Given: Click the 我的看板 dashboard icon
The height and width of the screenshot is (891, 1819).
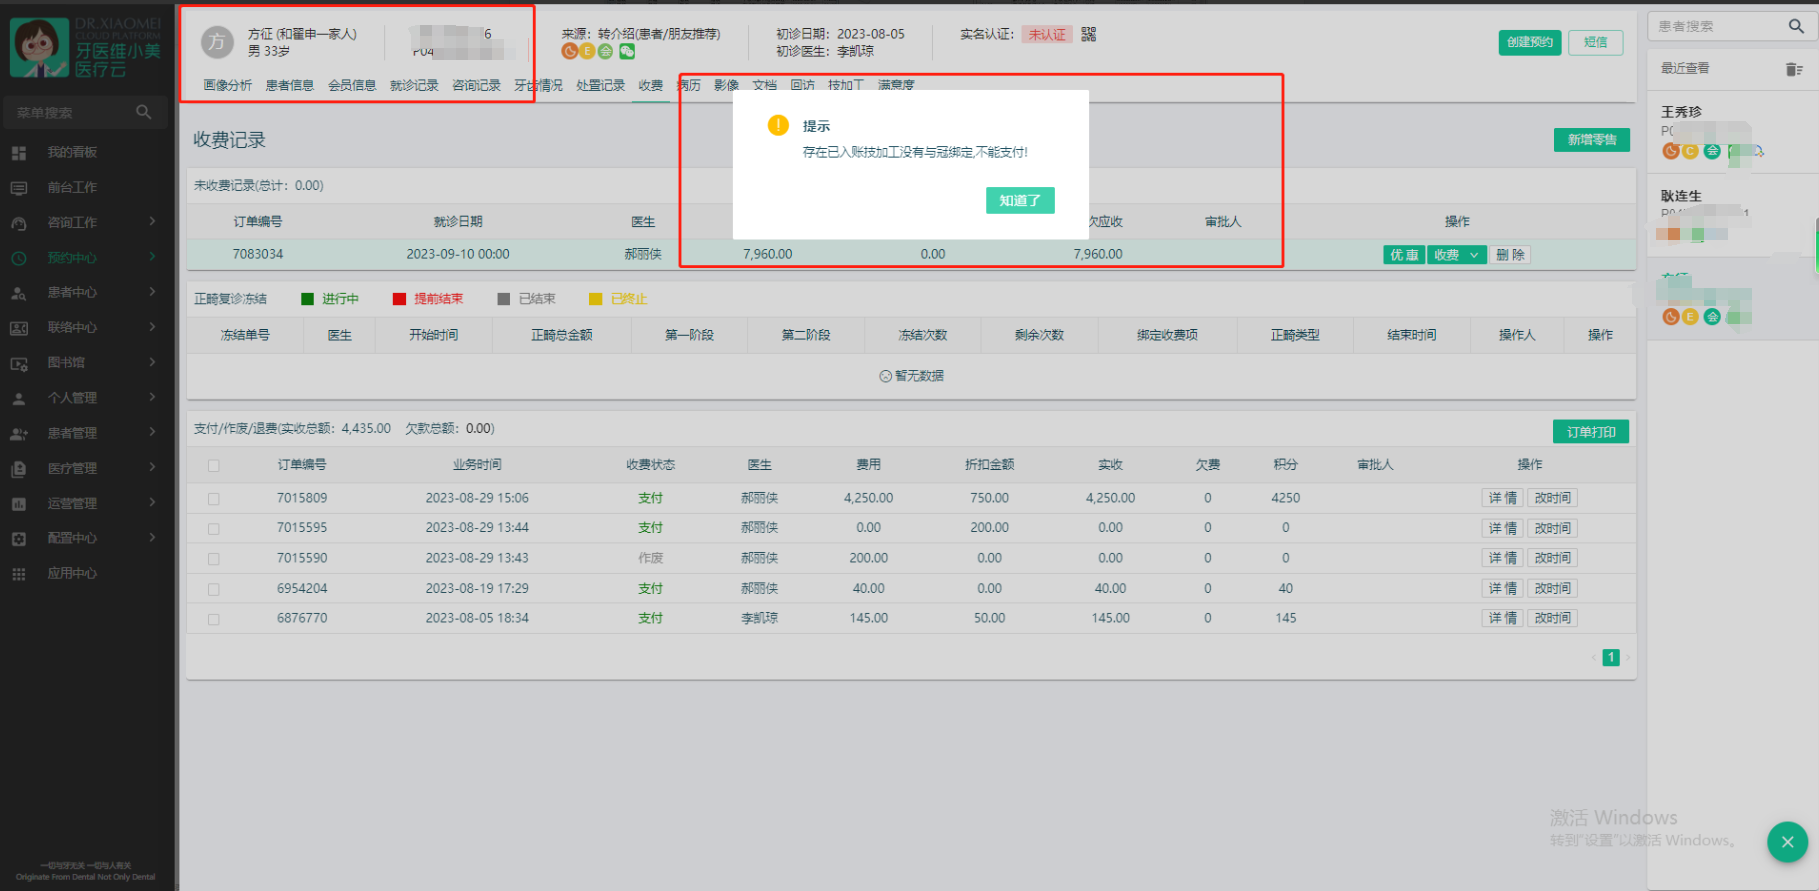Looking at the screenshot, I should point(19,153).
